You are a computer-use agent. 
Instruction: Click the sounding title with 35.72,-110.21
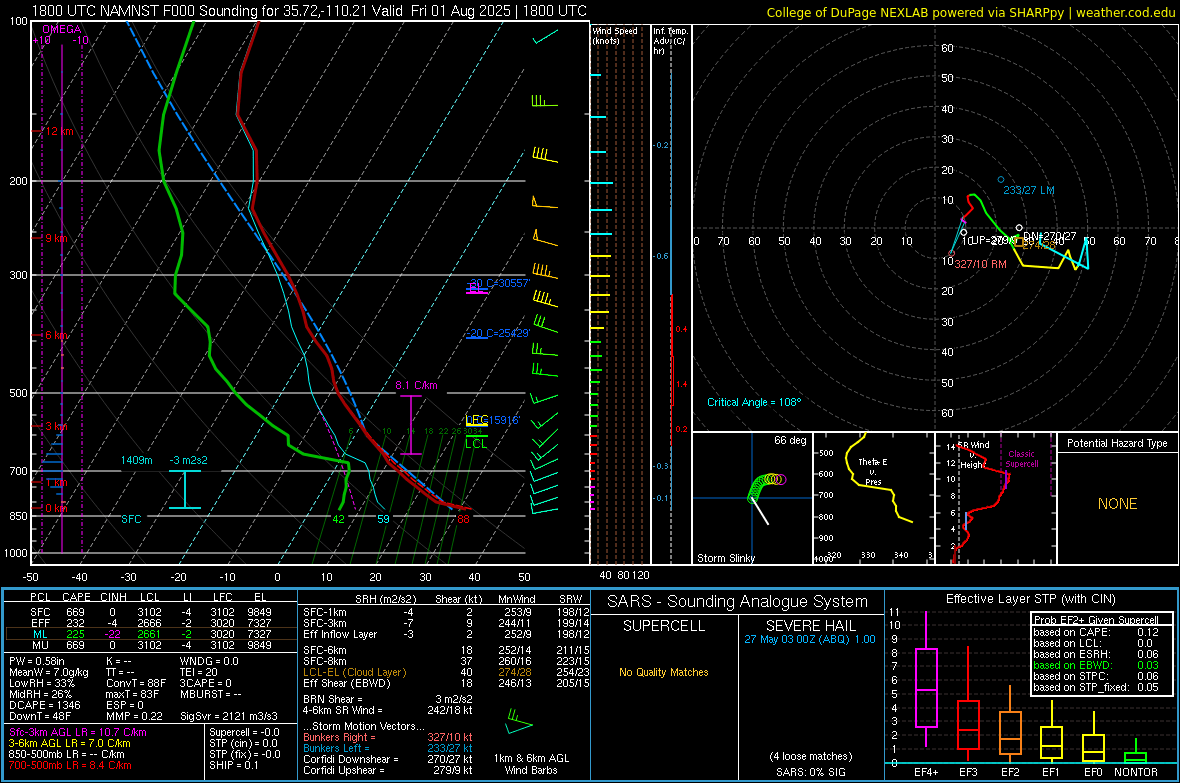pyautogui.click(x=309, y=11)
